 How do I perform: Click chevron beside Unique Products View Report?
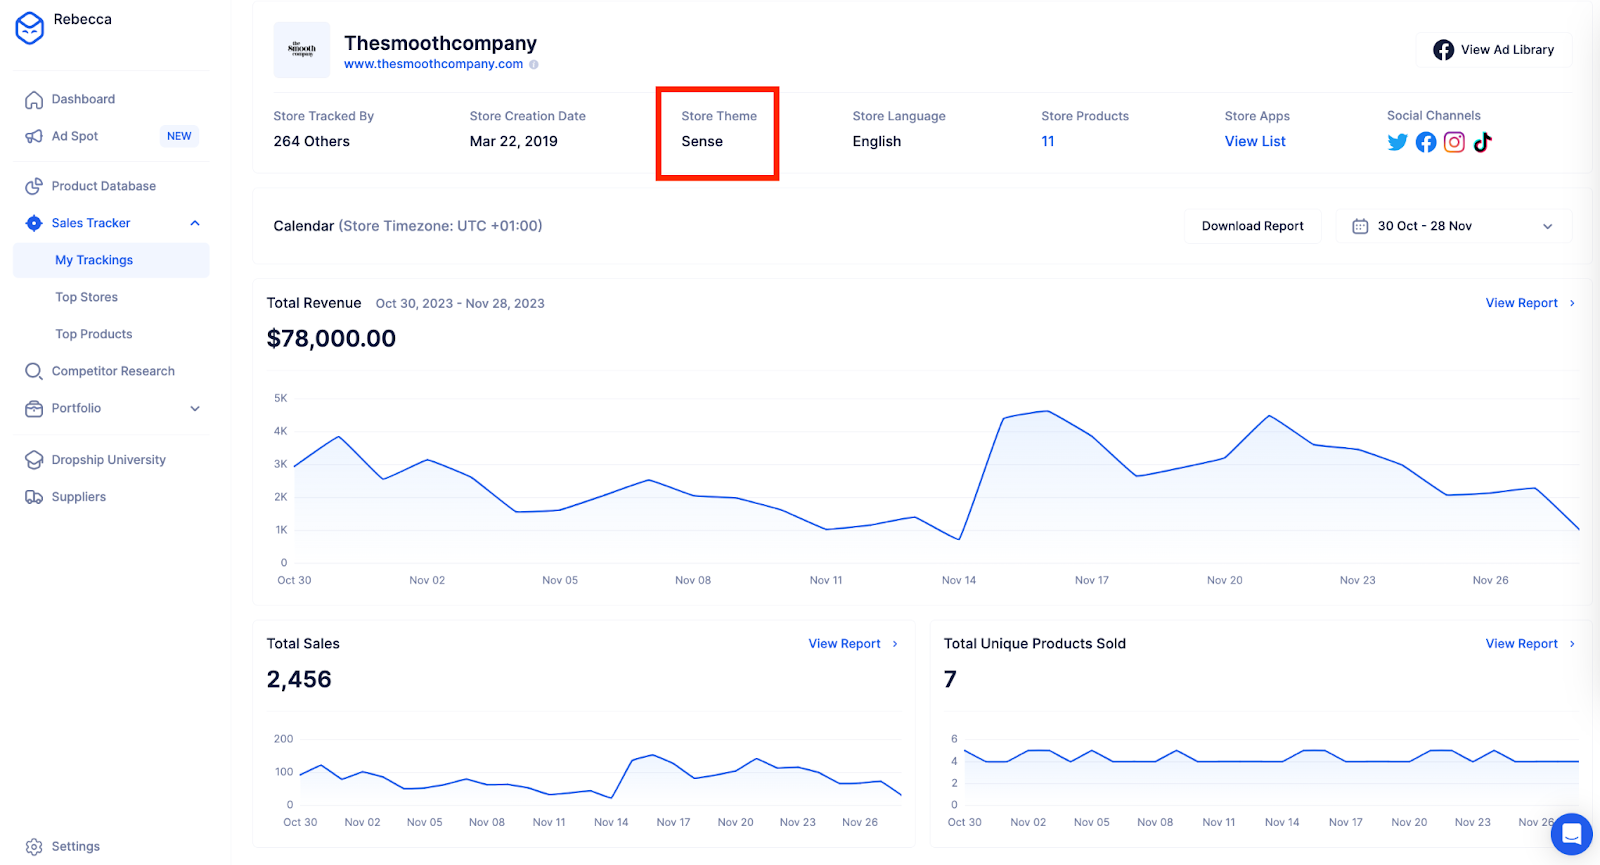point(1572,644)
